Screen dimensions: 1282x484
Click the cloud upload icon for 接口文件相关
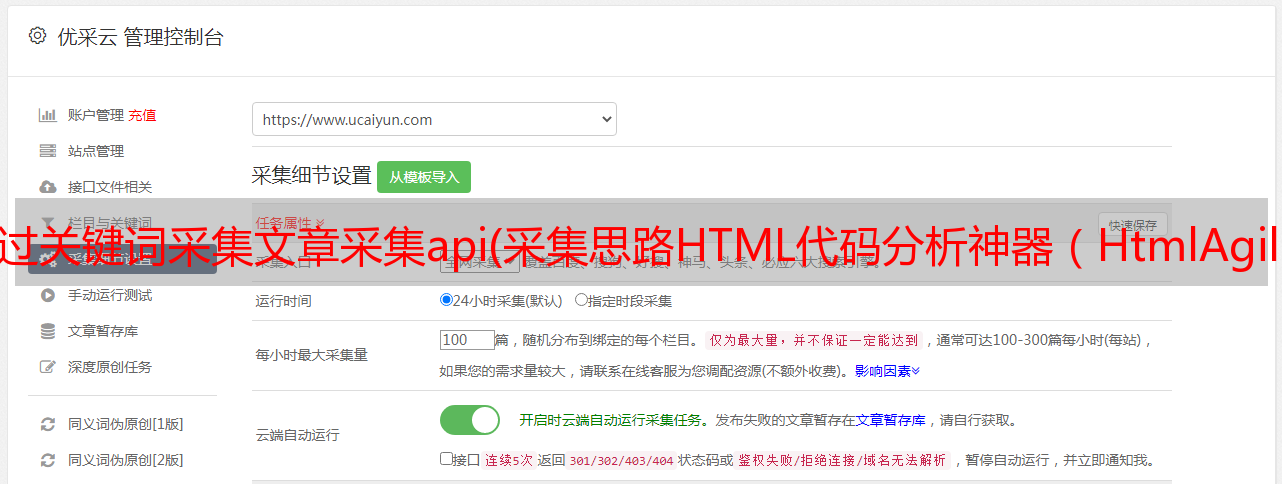tap(47, 187)
